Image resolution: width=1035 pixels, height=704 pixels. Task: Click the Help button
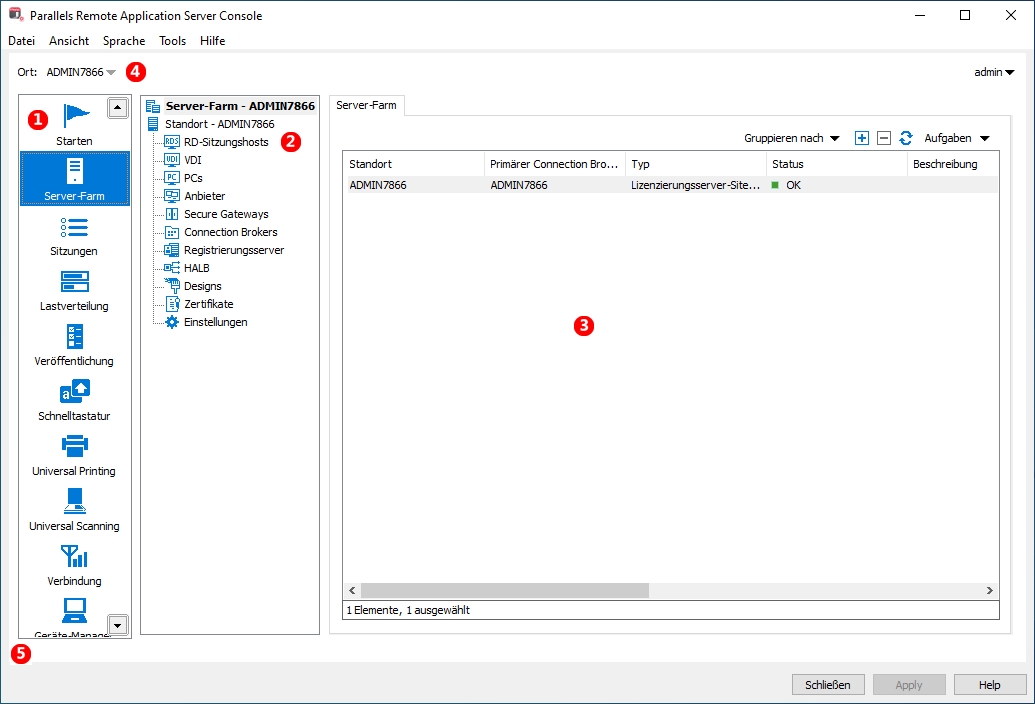coord(989,685)
